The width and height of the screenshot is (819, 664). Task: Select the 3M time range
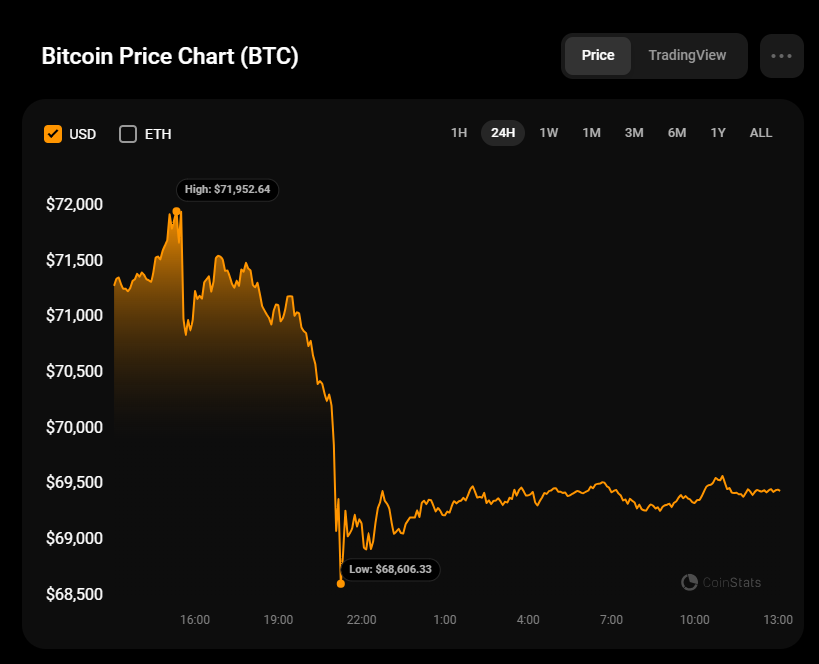[x=634, y=133]
